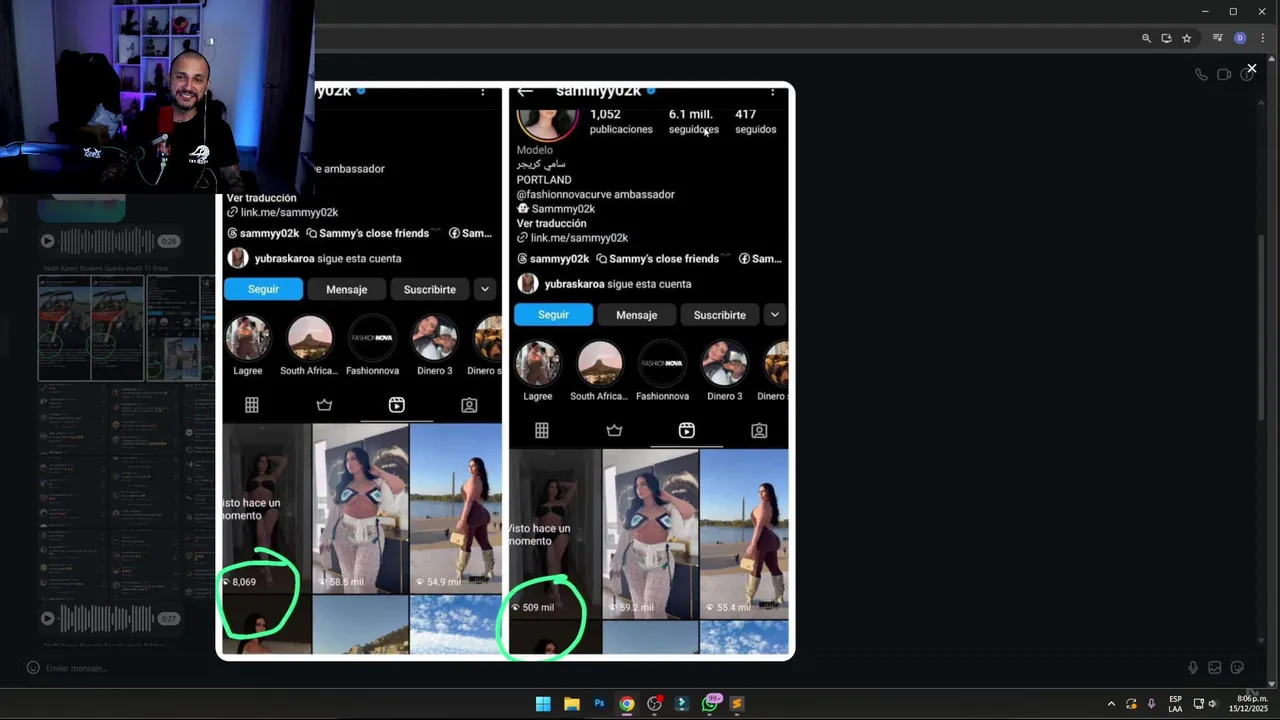Screen dimensions: 1280x720
Task: Select the reels tab in right screenshot
Action: coord(687,430)
